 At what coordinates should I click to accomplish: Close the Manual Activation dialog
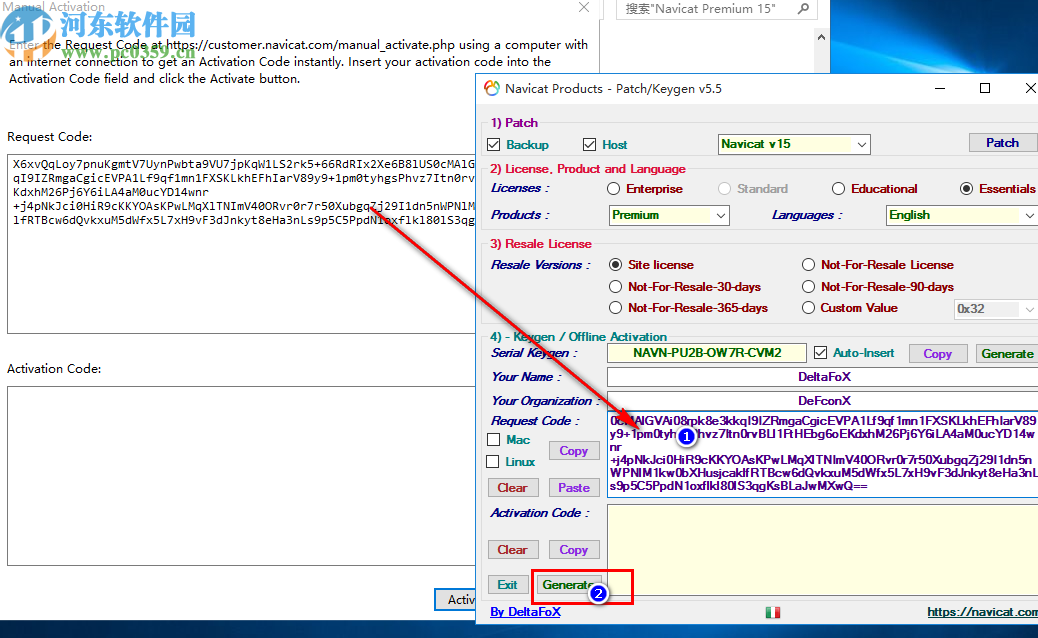[584, 7]
